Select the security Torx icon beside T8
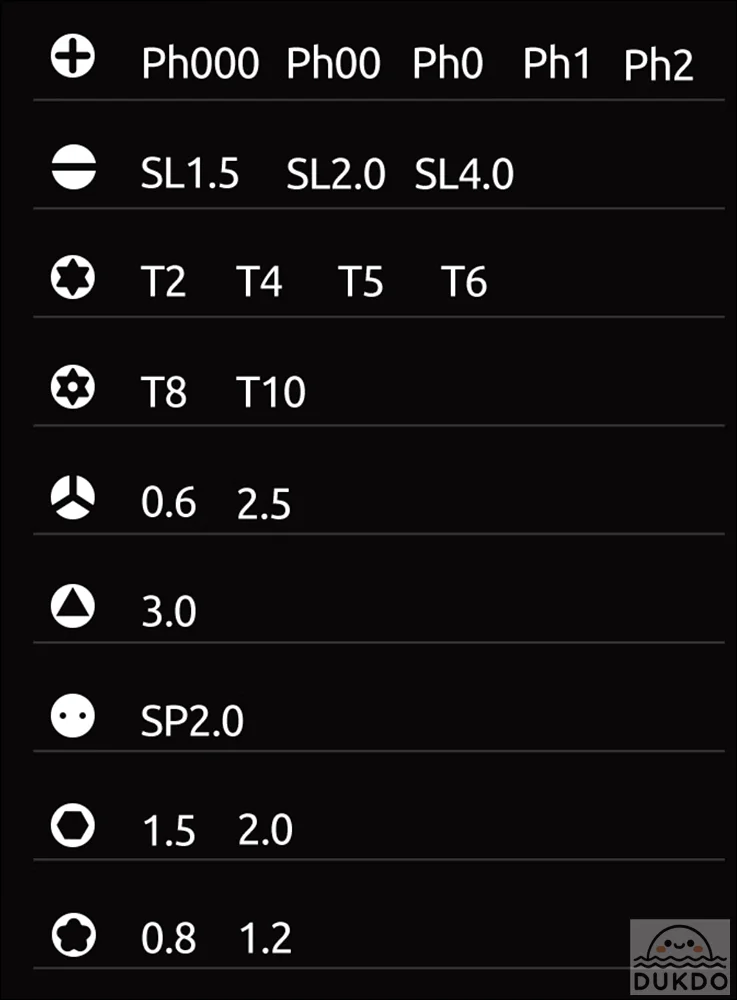 pos(73,386)
